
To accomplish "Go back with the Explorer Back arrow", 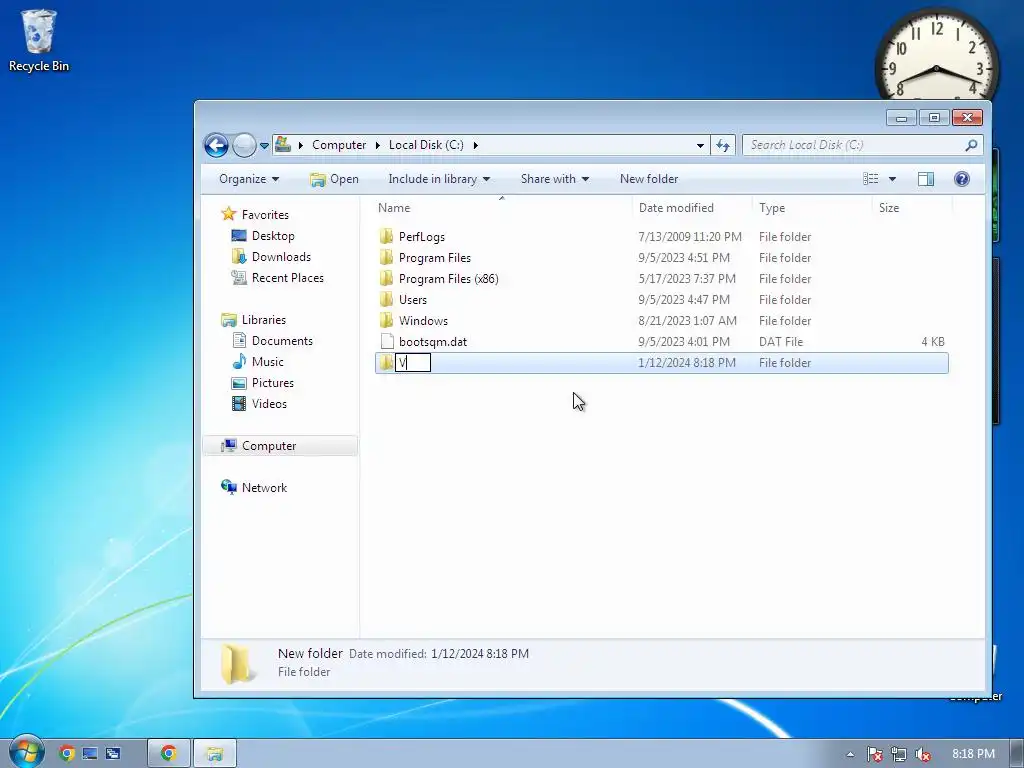I will pos(216,145).
